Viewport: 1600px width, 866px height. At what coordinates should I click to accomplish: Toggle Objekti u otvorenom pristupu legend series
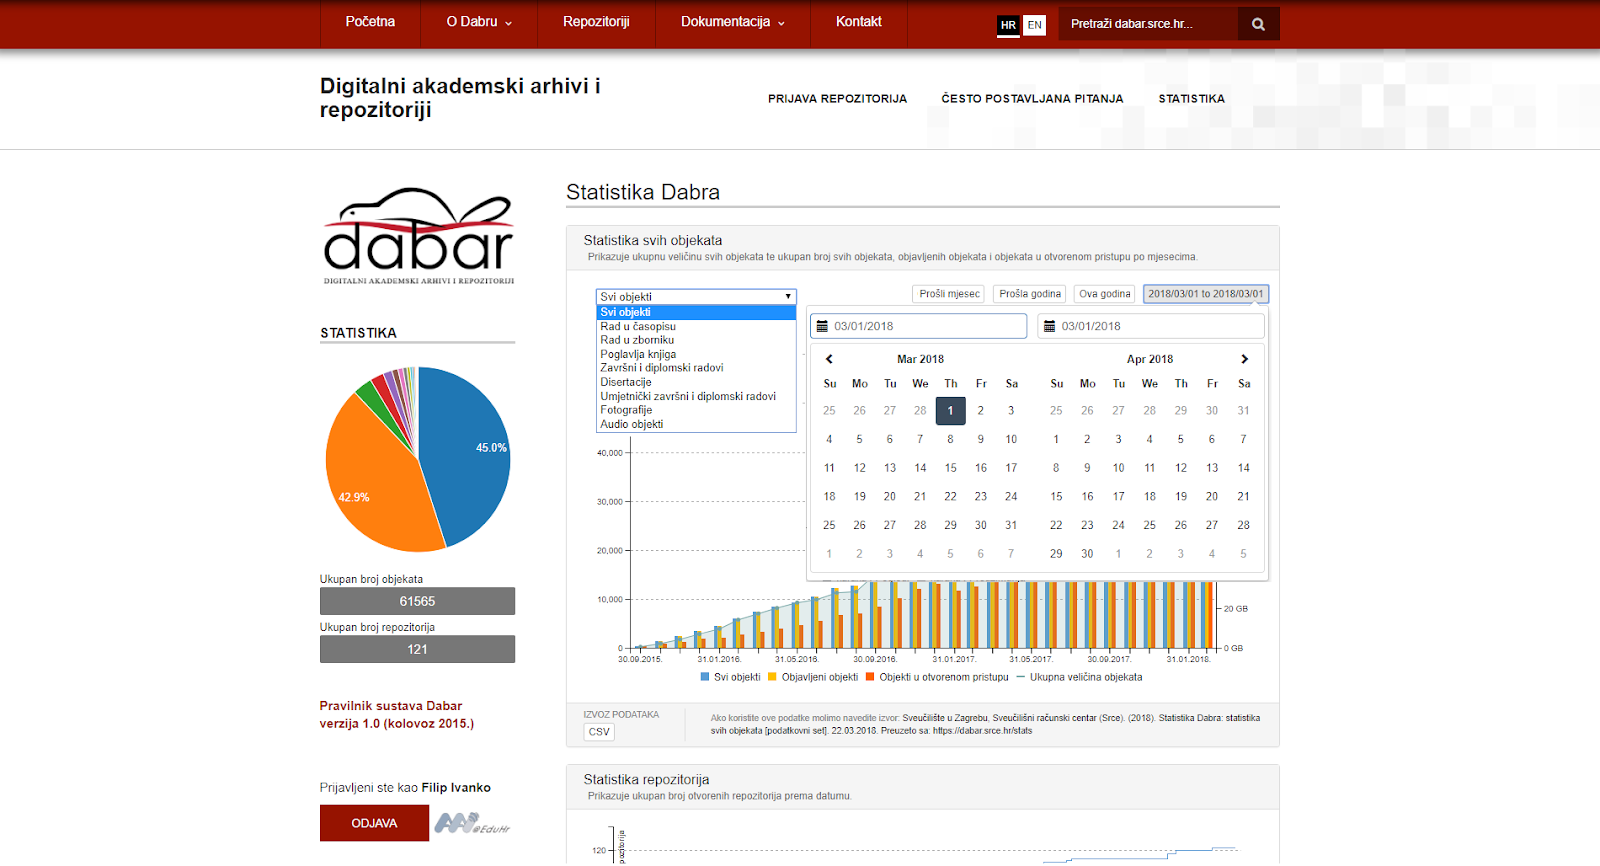click(937, 677)
